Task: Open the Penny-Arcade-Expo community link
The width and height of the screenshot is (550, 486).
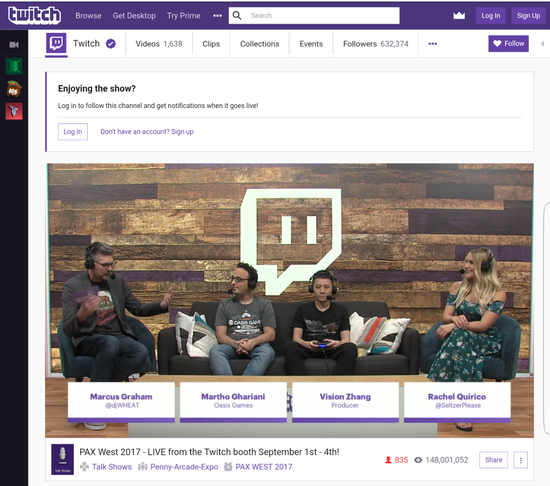Action: pyautogui.click(x=184, y=467)
